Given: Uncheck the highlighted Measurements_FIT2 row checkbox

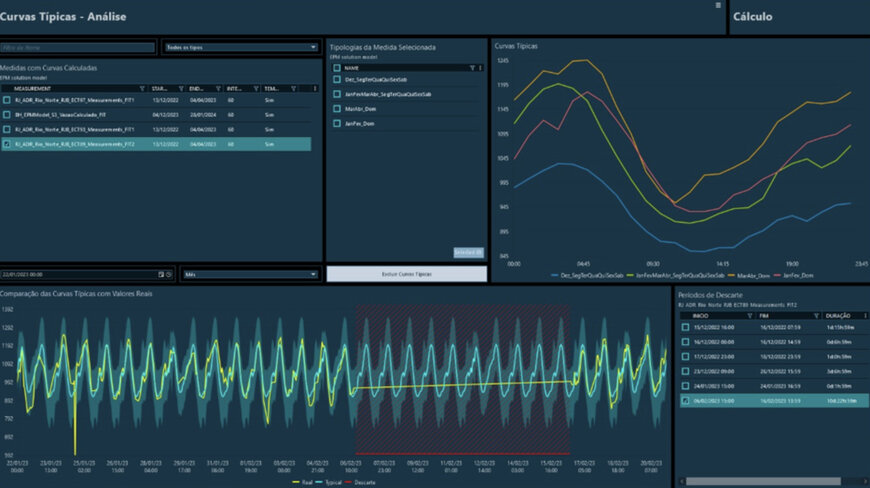Looking at the screenshot, I should tap(7, 144).
